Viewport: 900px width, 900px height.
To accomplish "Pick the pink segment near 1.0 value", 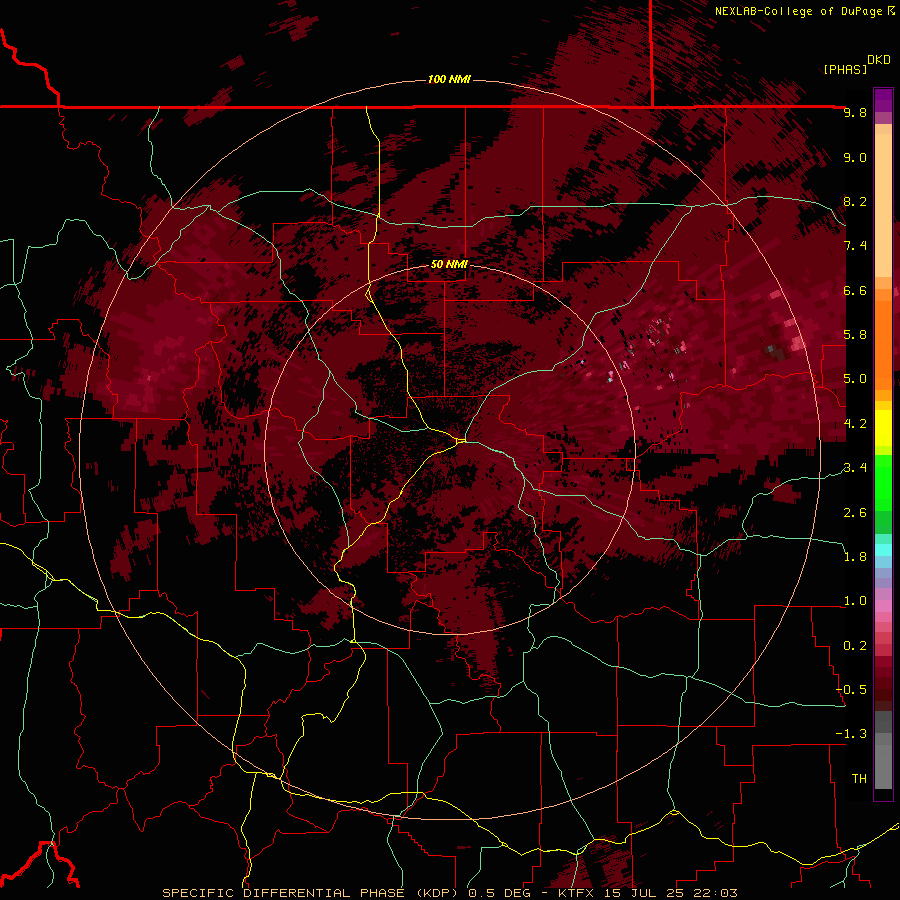I will pyautogui.click(x=883, y=606).
